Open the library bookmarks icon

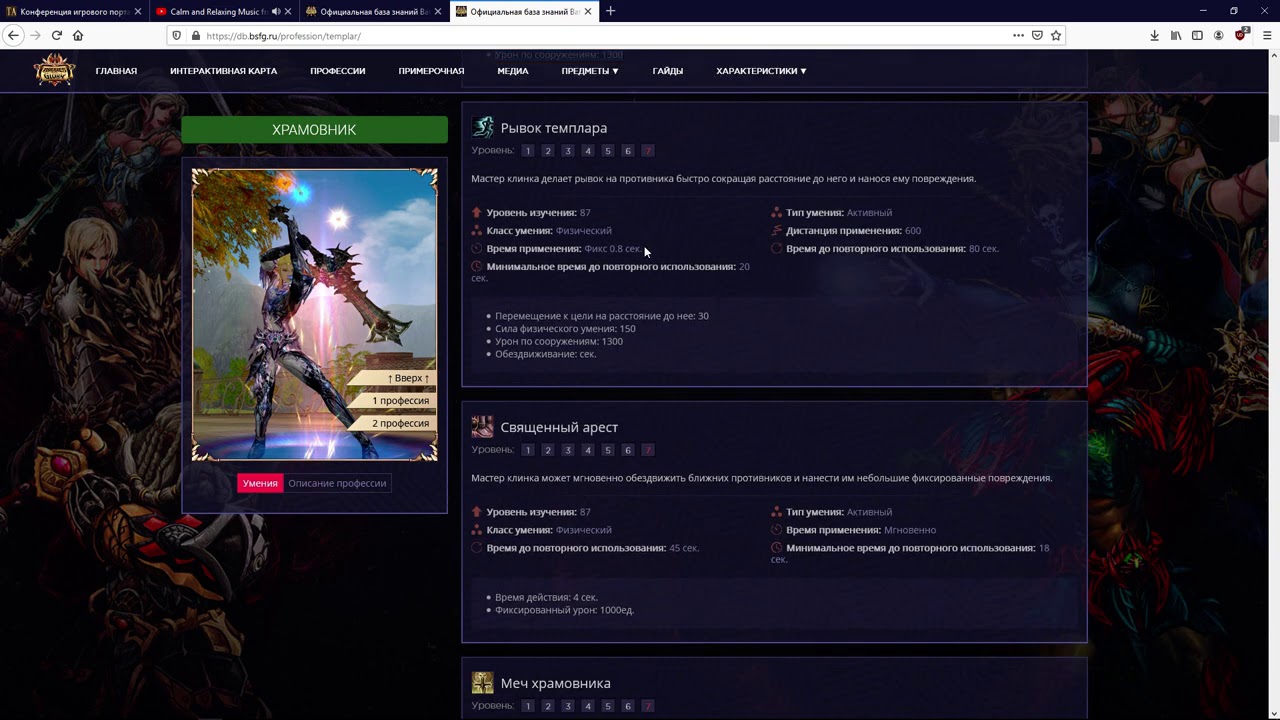tap(1176, 35)
